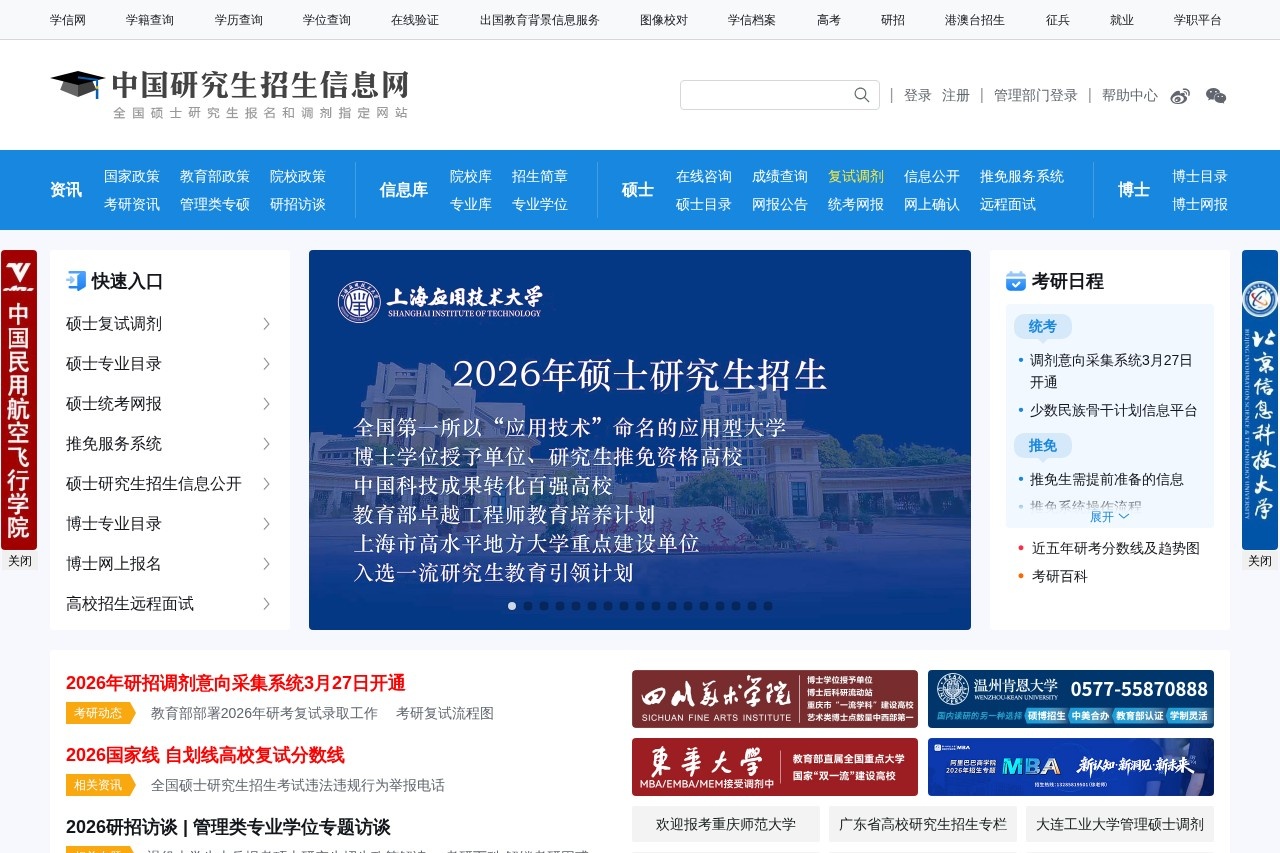The height and width of the screenshot is (853, 1280).
Task: Close the right 北京信息科技大学 ad
Action: (x=1260, y=561)
